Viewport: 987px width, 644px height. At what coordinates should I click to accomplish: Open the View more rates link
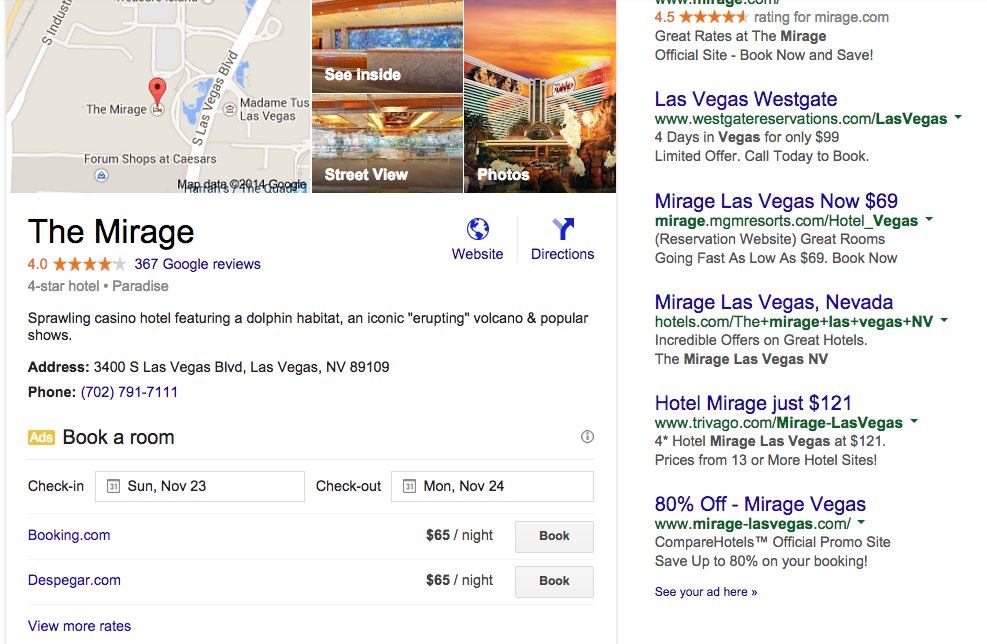pos(80,626)
